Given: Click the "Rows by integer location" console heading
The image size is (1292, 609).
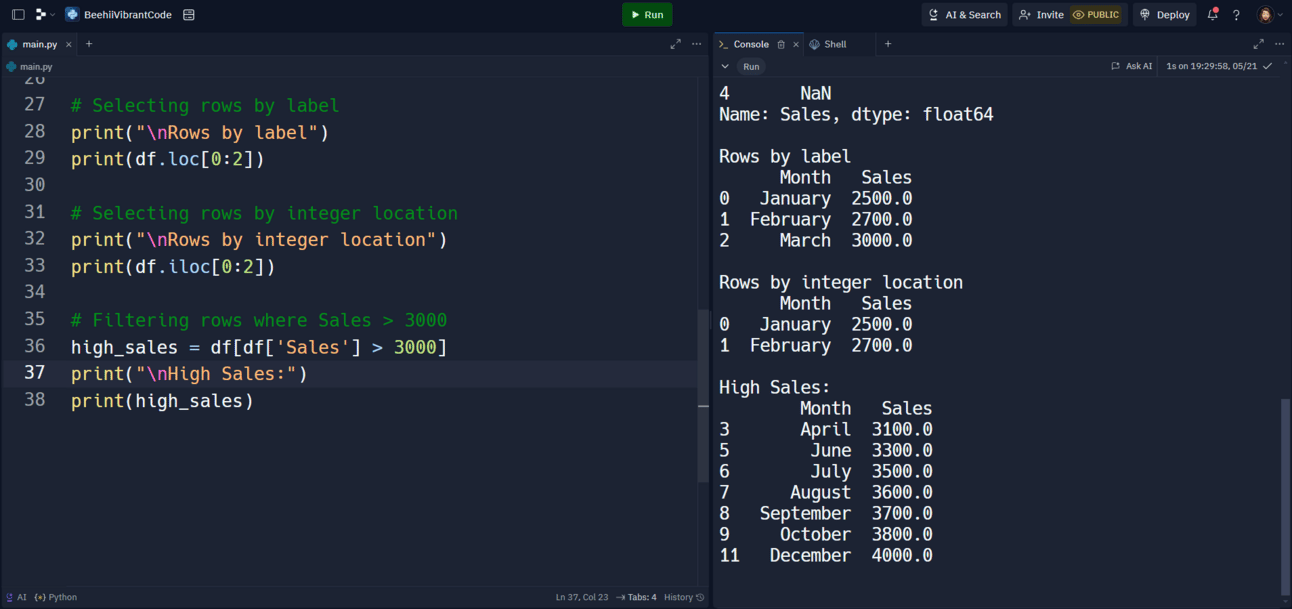Looking at the screenshot, I should pos(841,282).
